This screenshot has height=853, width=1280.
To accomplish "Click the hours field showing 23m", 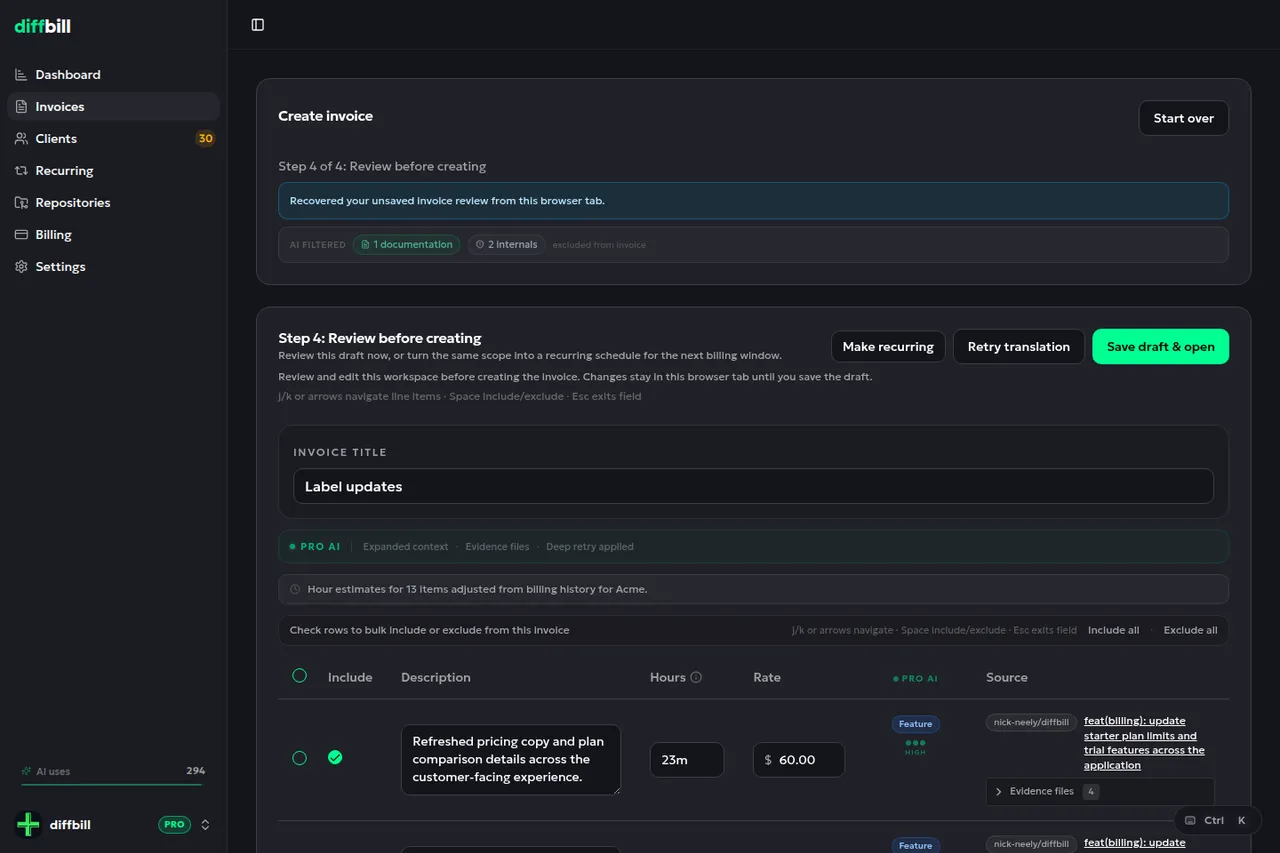I will point(687,760).
